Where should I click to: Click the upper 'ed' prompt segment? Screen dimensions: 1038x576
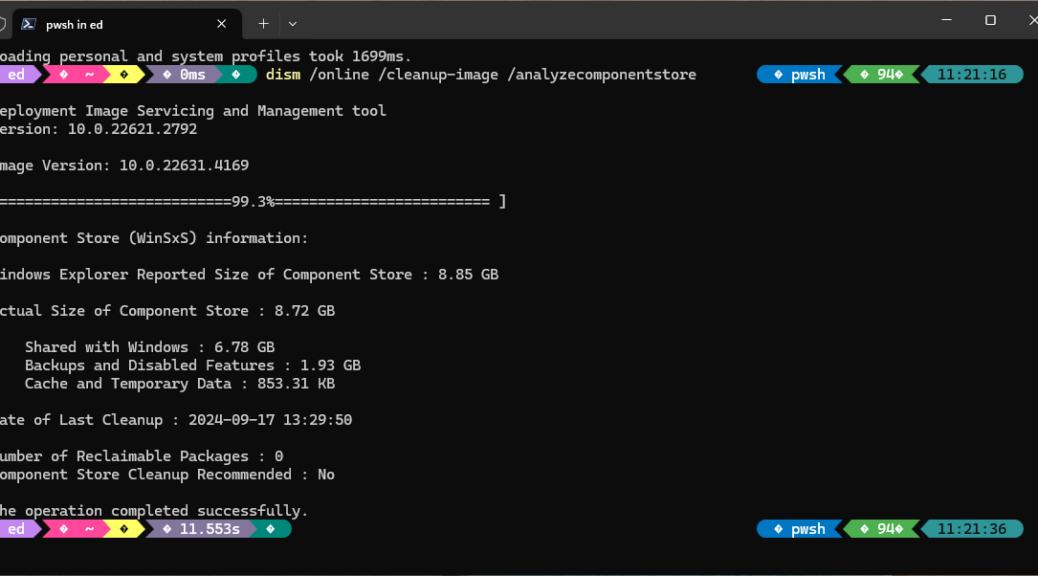pos(18,75)
